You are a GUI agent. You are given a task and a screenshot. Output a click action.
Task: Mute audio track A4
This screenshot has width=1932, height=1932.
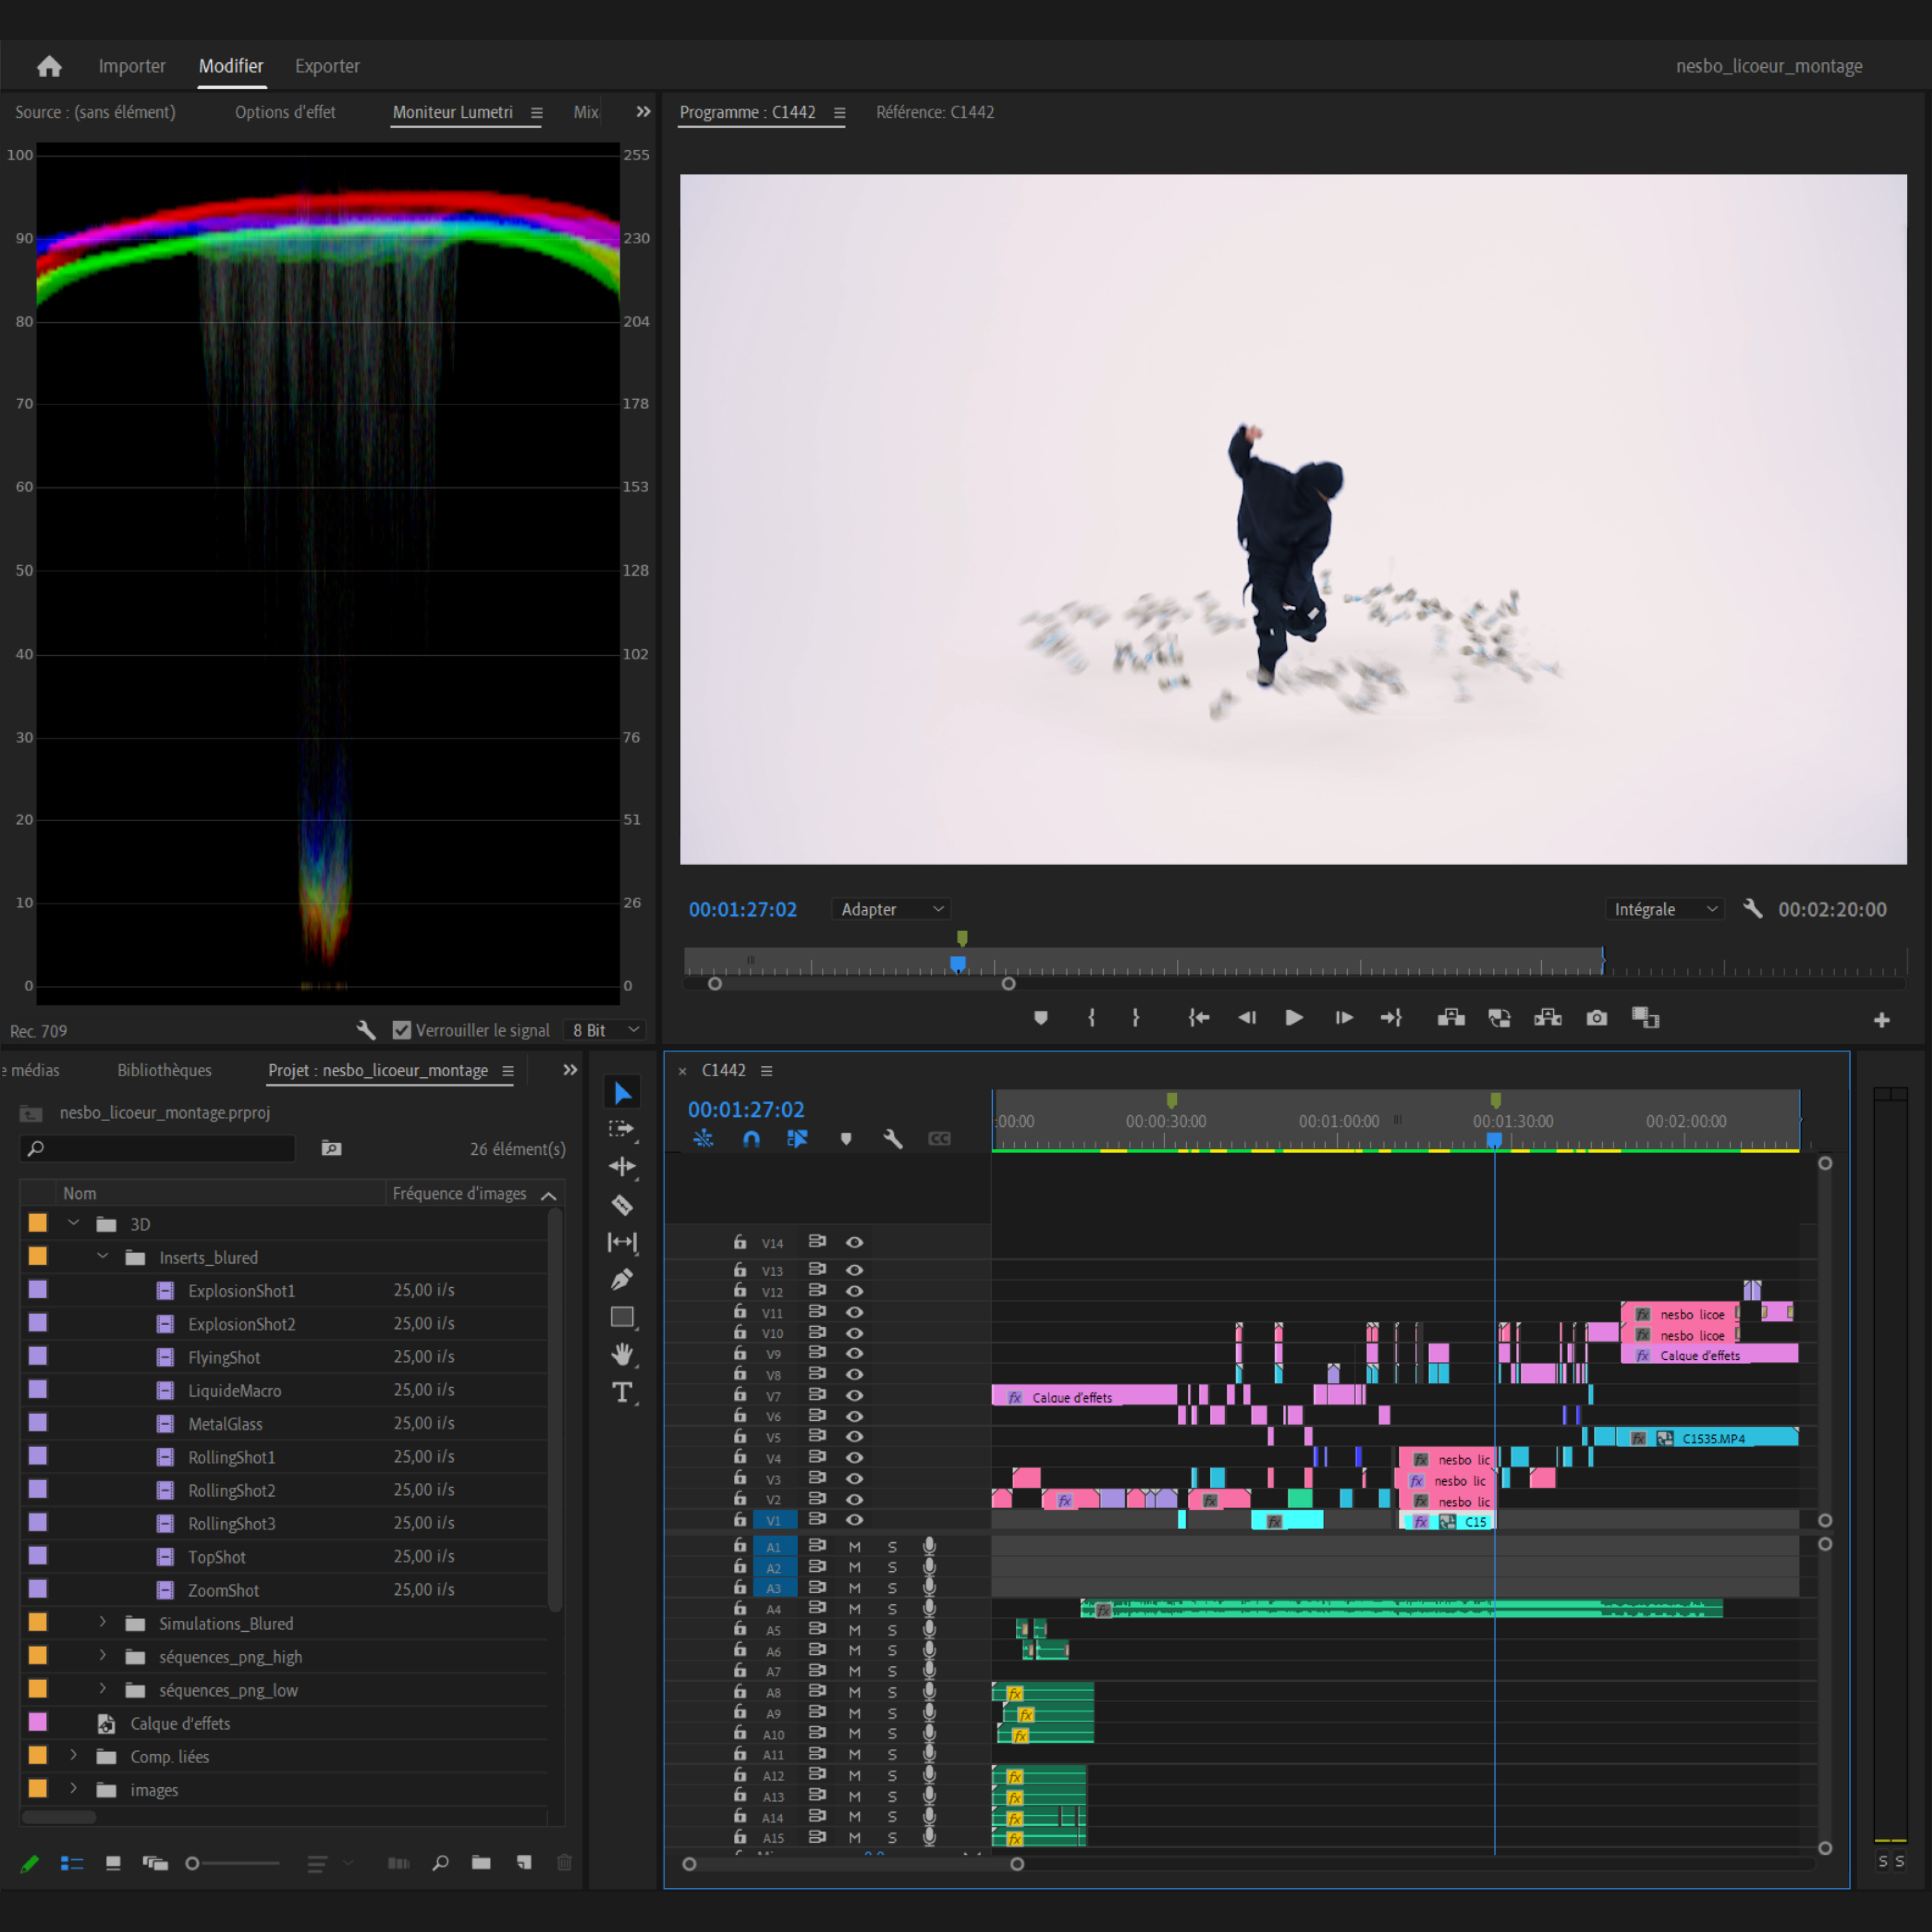[855, 1609]
